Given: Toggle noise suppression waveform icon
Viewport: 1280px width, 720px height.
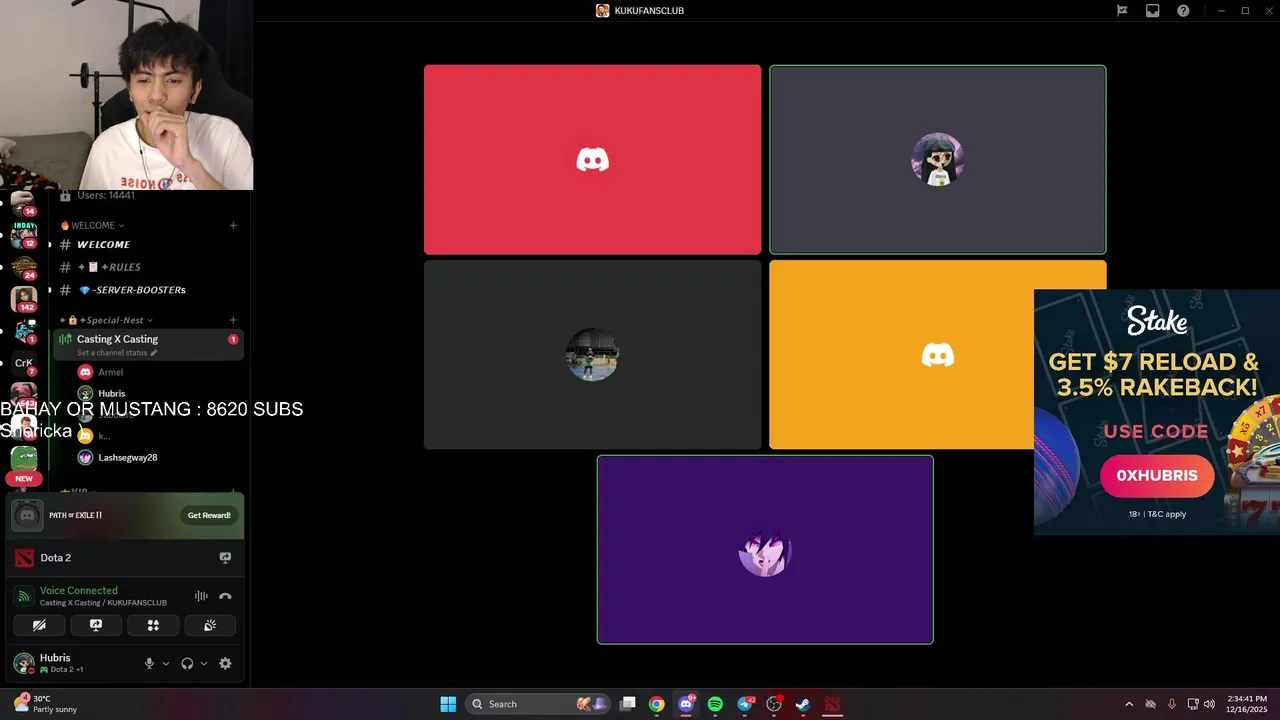Looking at the screenshot, I should pos(201,596).
